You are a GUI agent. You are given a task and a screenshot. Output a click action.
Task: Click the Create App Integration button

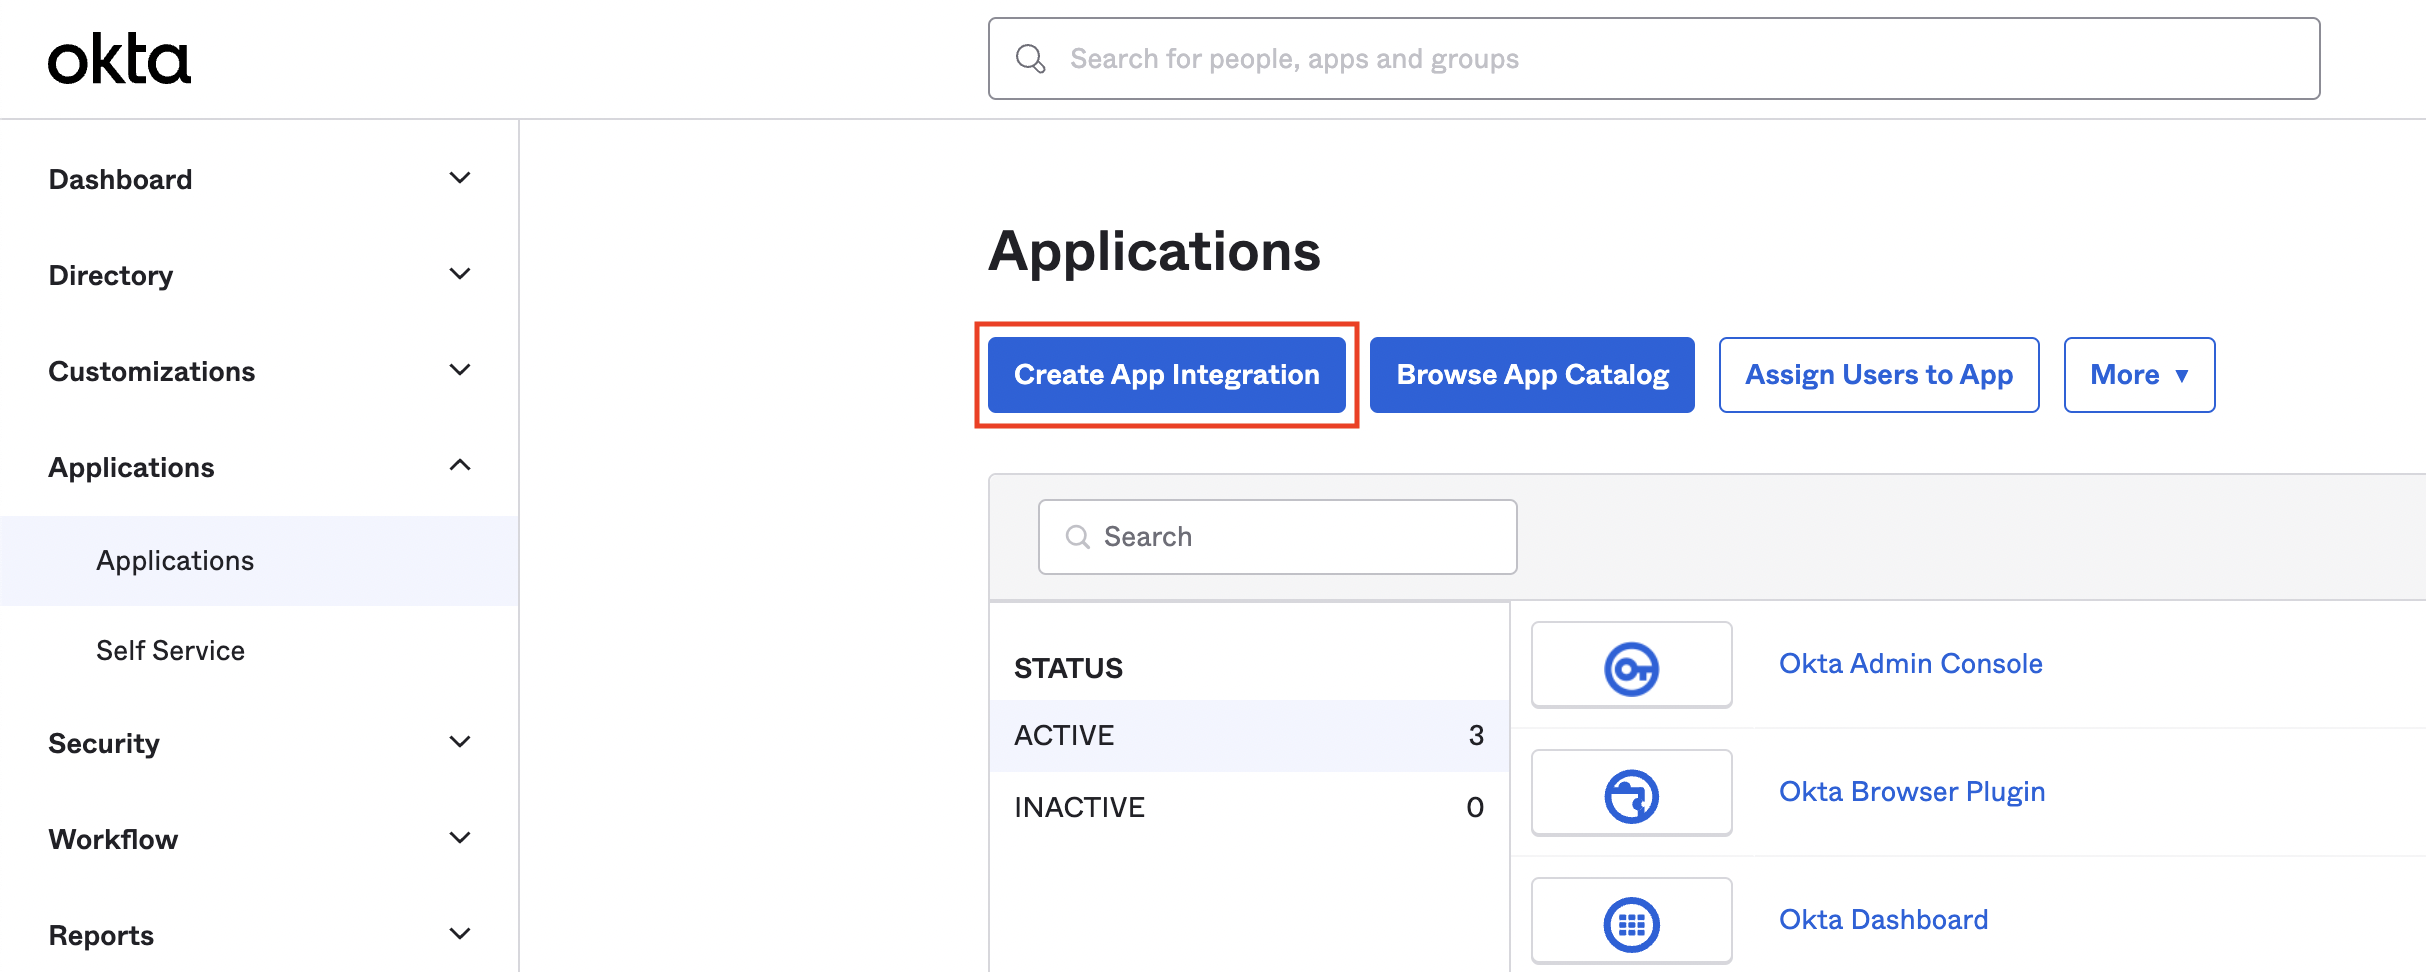click(x=1166, y=374)
